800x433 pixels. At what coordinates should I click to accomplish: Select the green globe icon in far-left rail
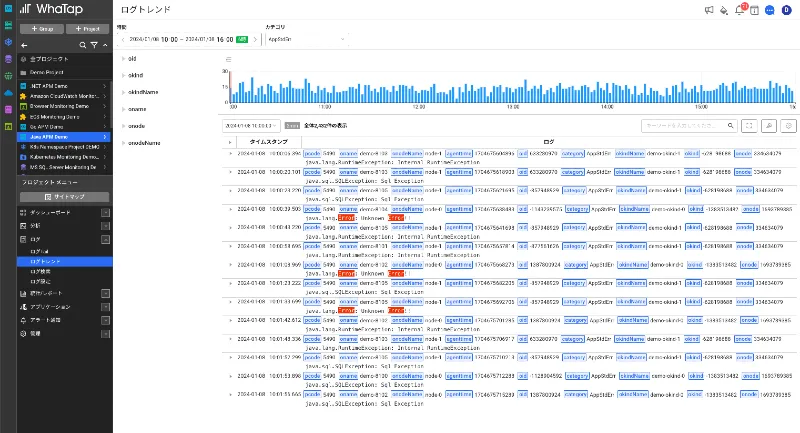tap(8, 76)
